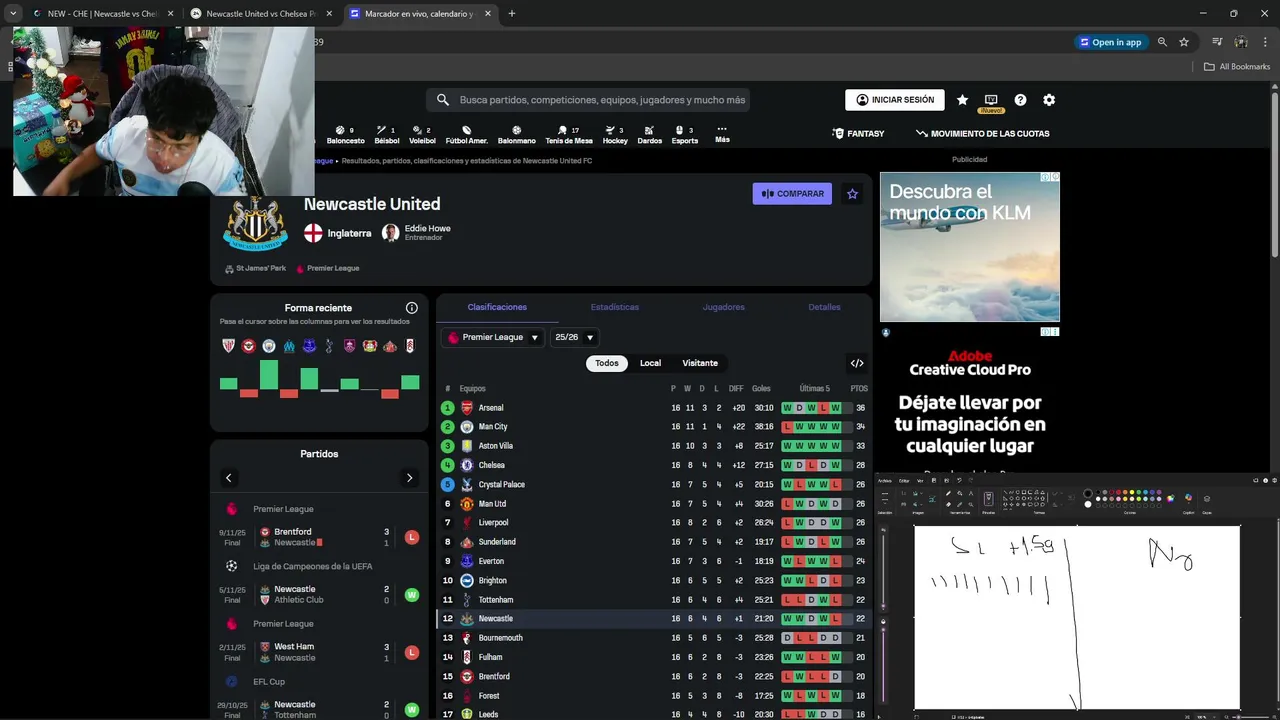
Task: Select the Todos standings filter
Action: 607,363
